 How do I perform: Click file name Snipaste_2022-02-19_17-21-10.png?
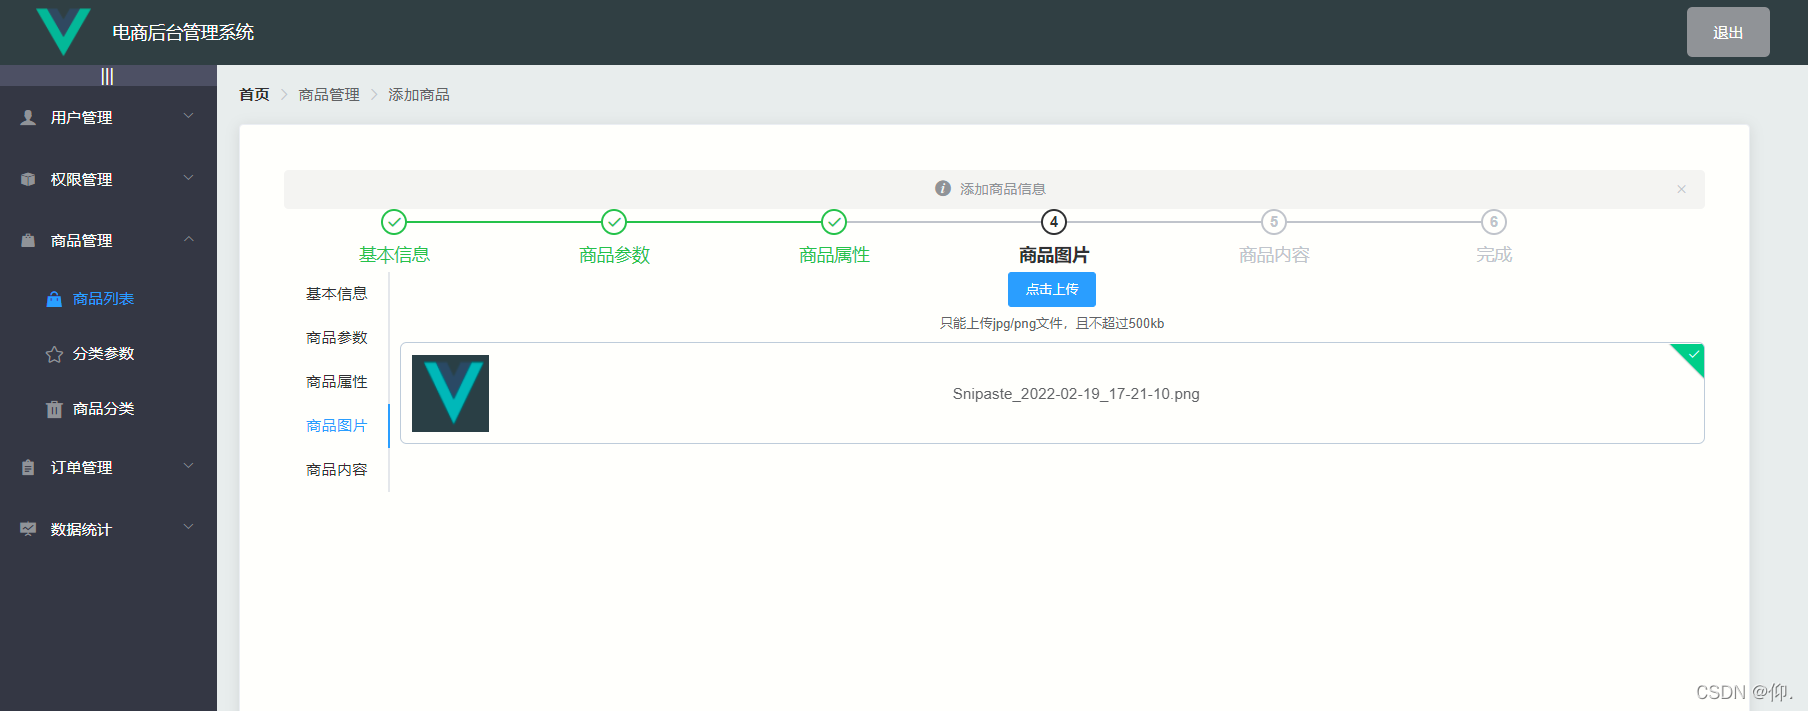pyautogui.click(x=1076, y=394)
